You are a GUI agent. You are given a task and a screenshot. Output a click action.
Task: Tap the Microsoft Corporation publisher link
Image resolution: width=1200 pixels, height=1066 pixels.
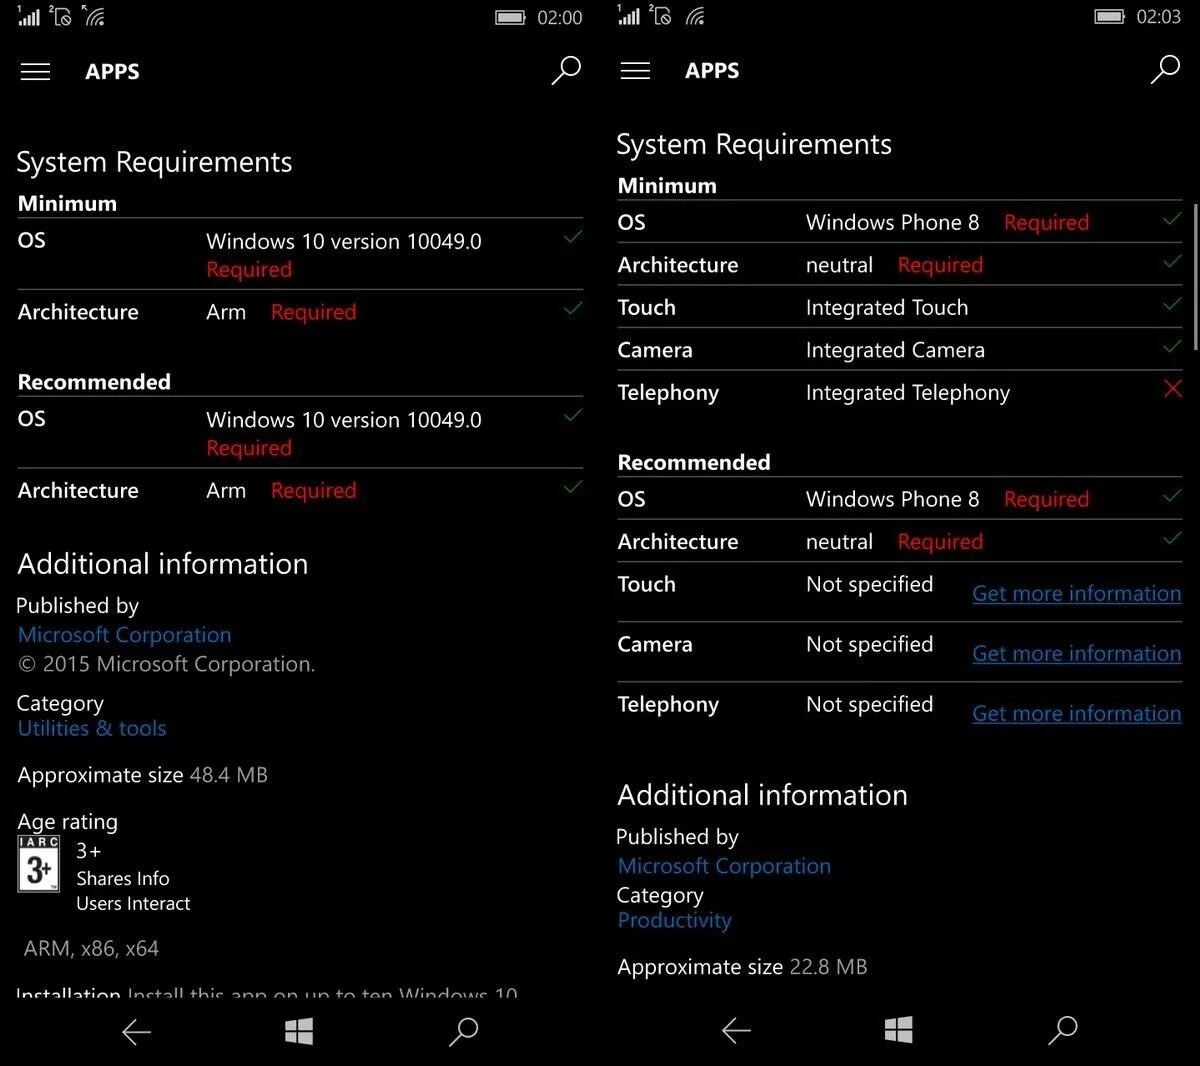(124, 634)
